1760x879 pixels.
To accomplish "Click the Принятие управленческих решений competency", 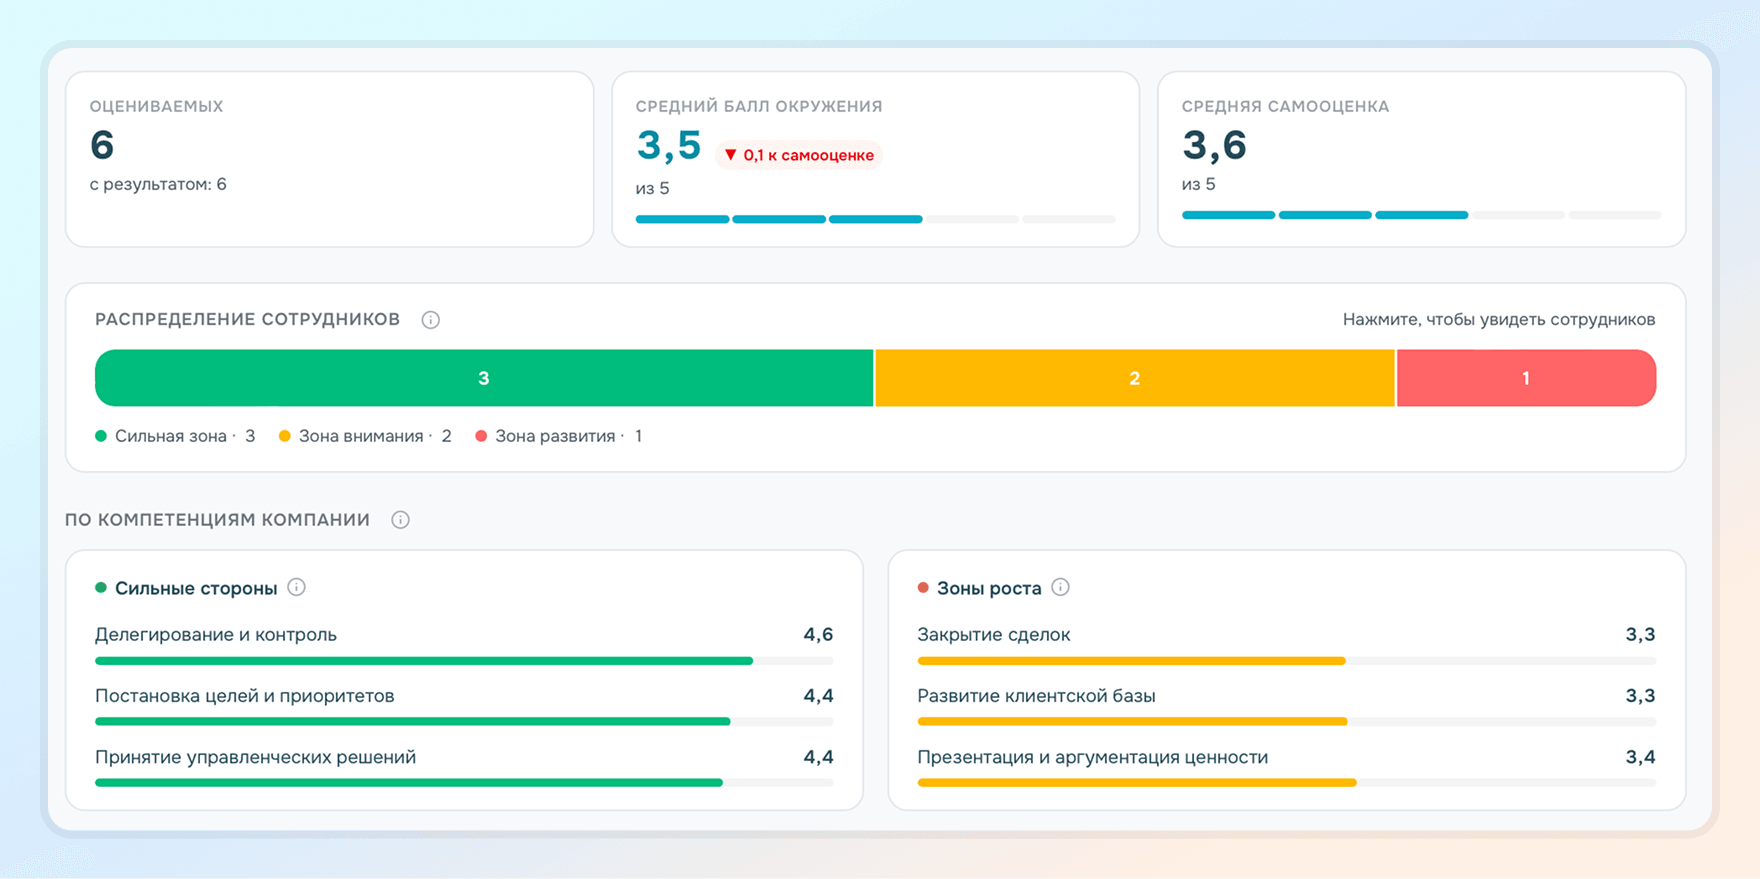I will 256,757.
